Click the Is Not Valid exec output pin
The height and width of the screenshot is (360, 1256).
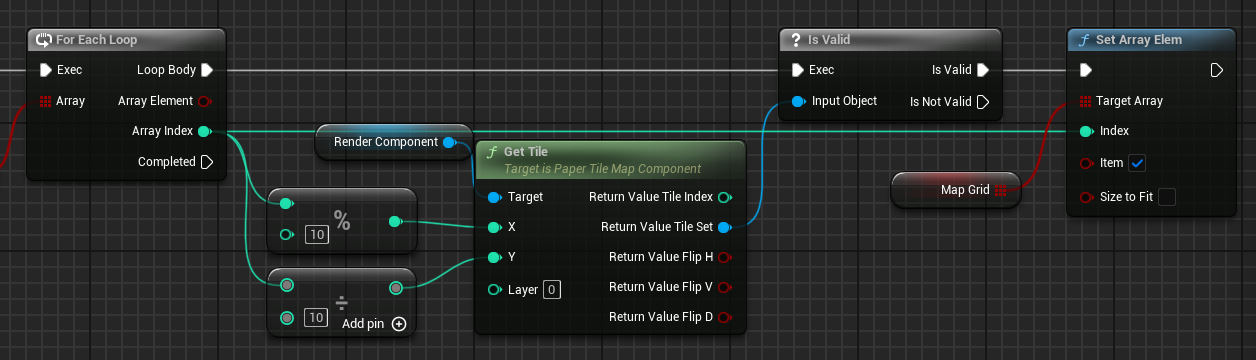(983, 101)
